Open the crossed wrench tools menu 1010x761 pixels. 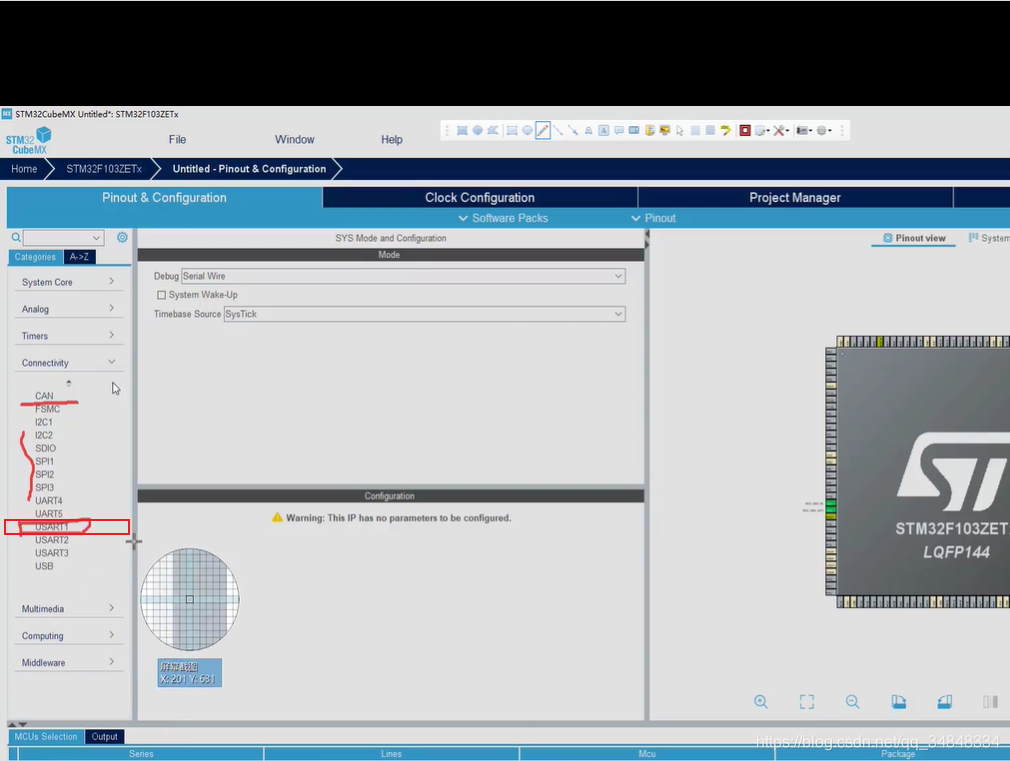pos(781,130)
